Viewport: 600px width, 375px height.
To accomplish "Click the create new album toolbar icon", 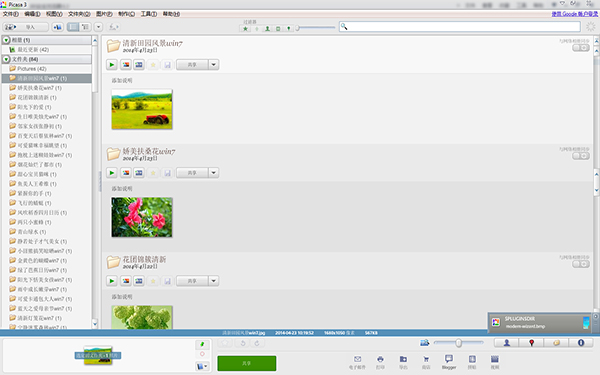I will tap(58, 27).
